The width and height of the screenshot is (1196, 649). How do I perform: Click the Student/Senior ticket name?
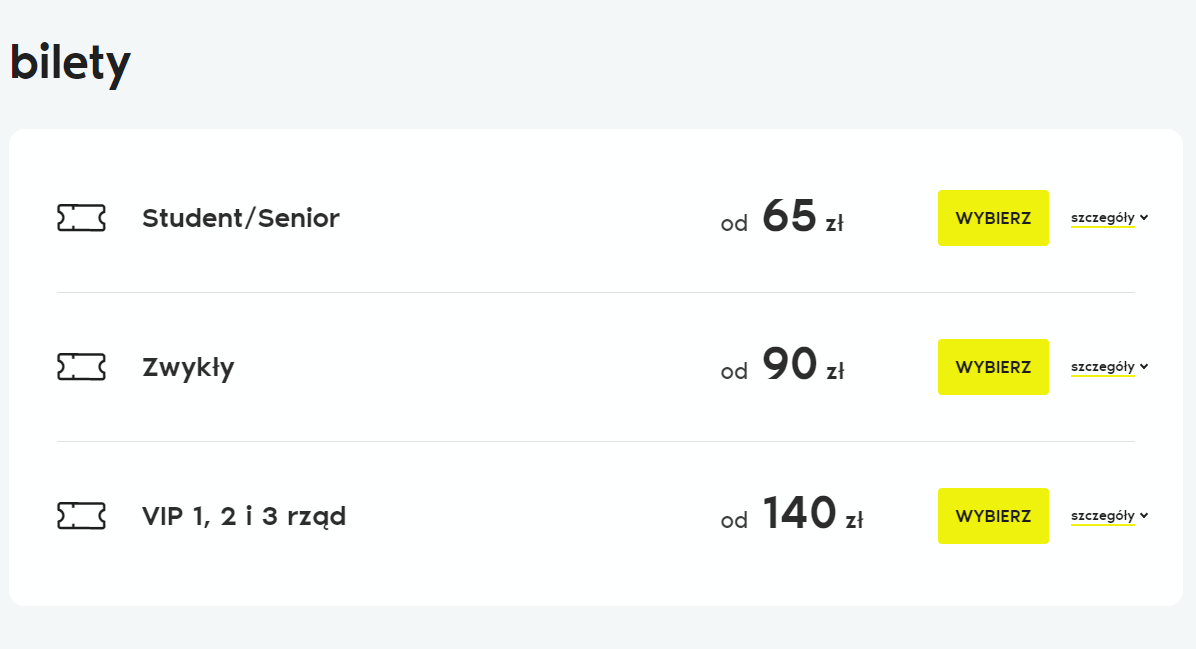point(241,218)
